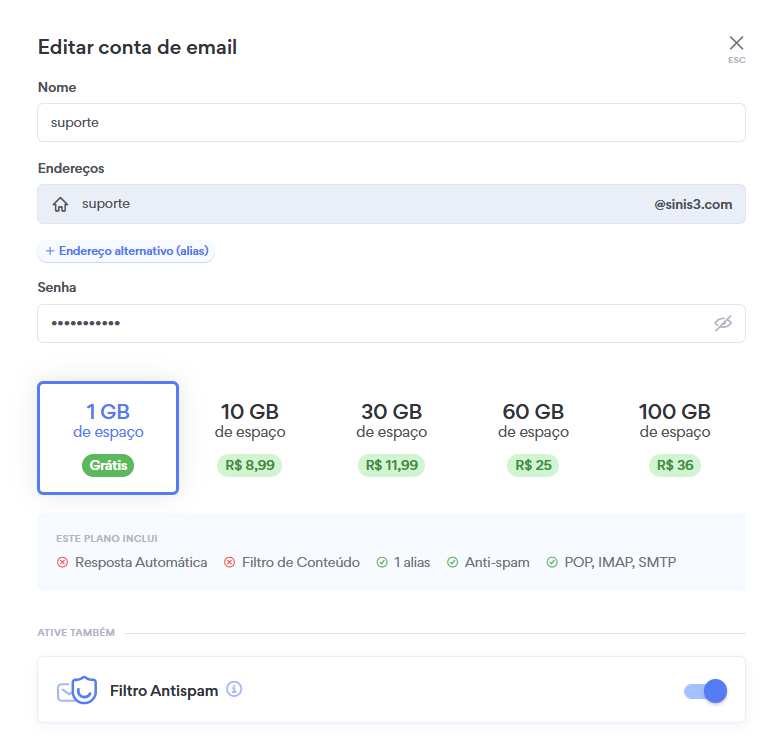Disable the Filtro Antispam toggle
This screenshot has width=767, height=741.
pyautogui.click(x=705, y=690)
